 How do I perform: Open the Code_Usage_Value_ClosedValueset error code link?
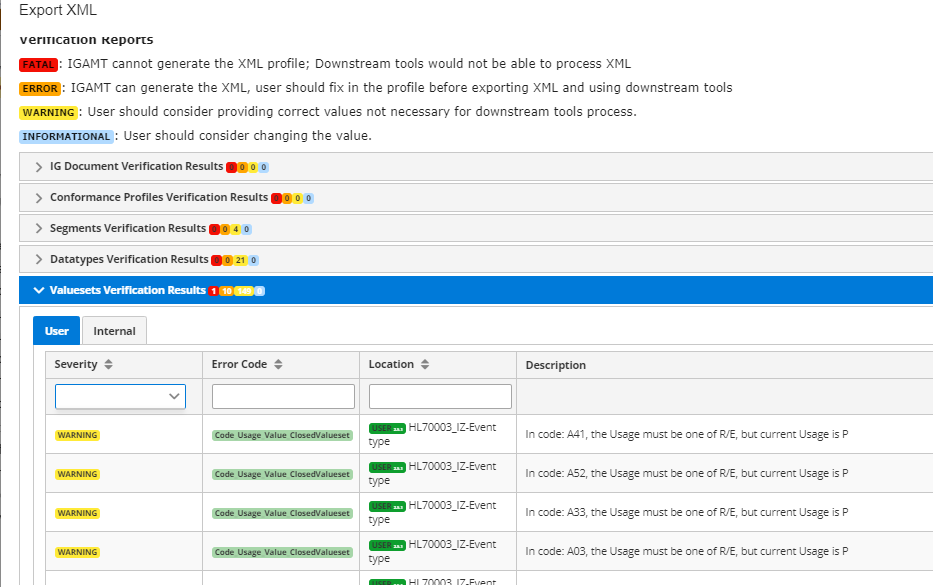pyautogui.click(x=281, y=436)
